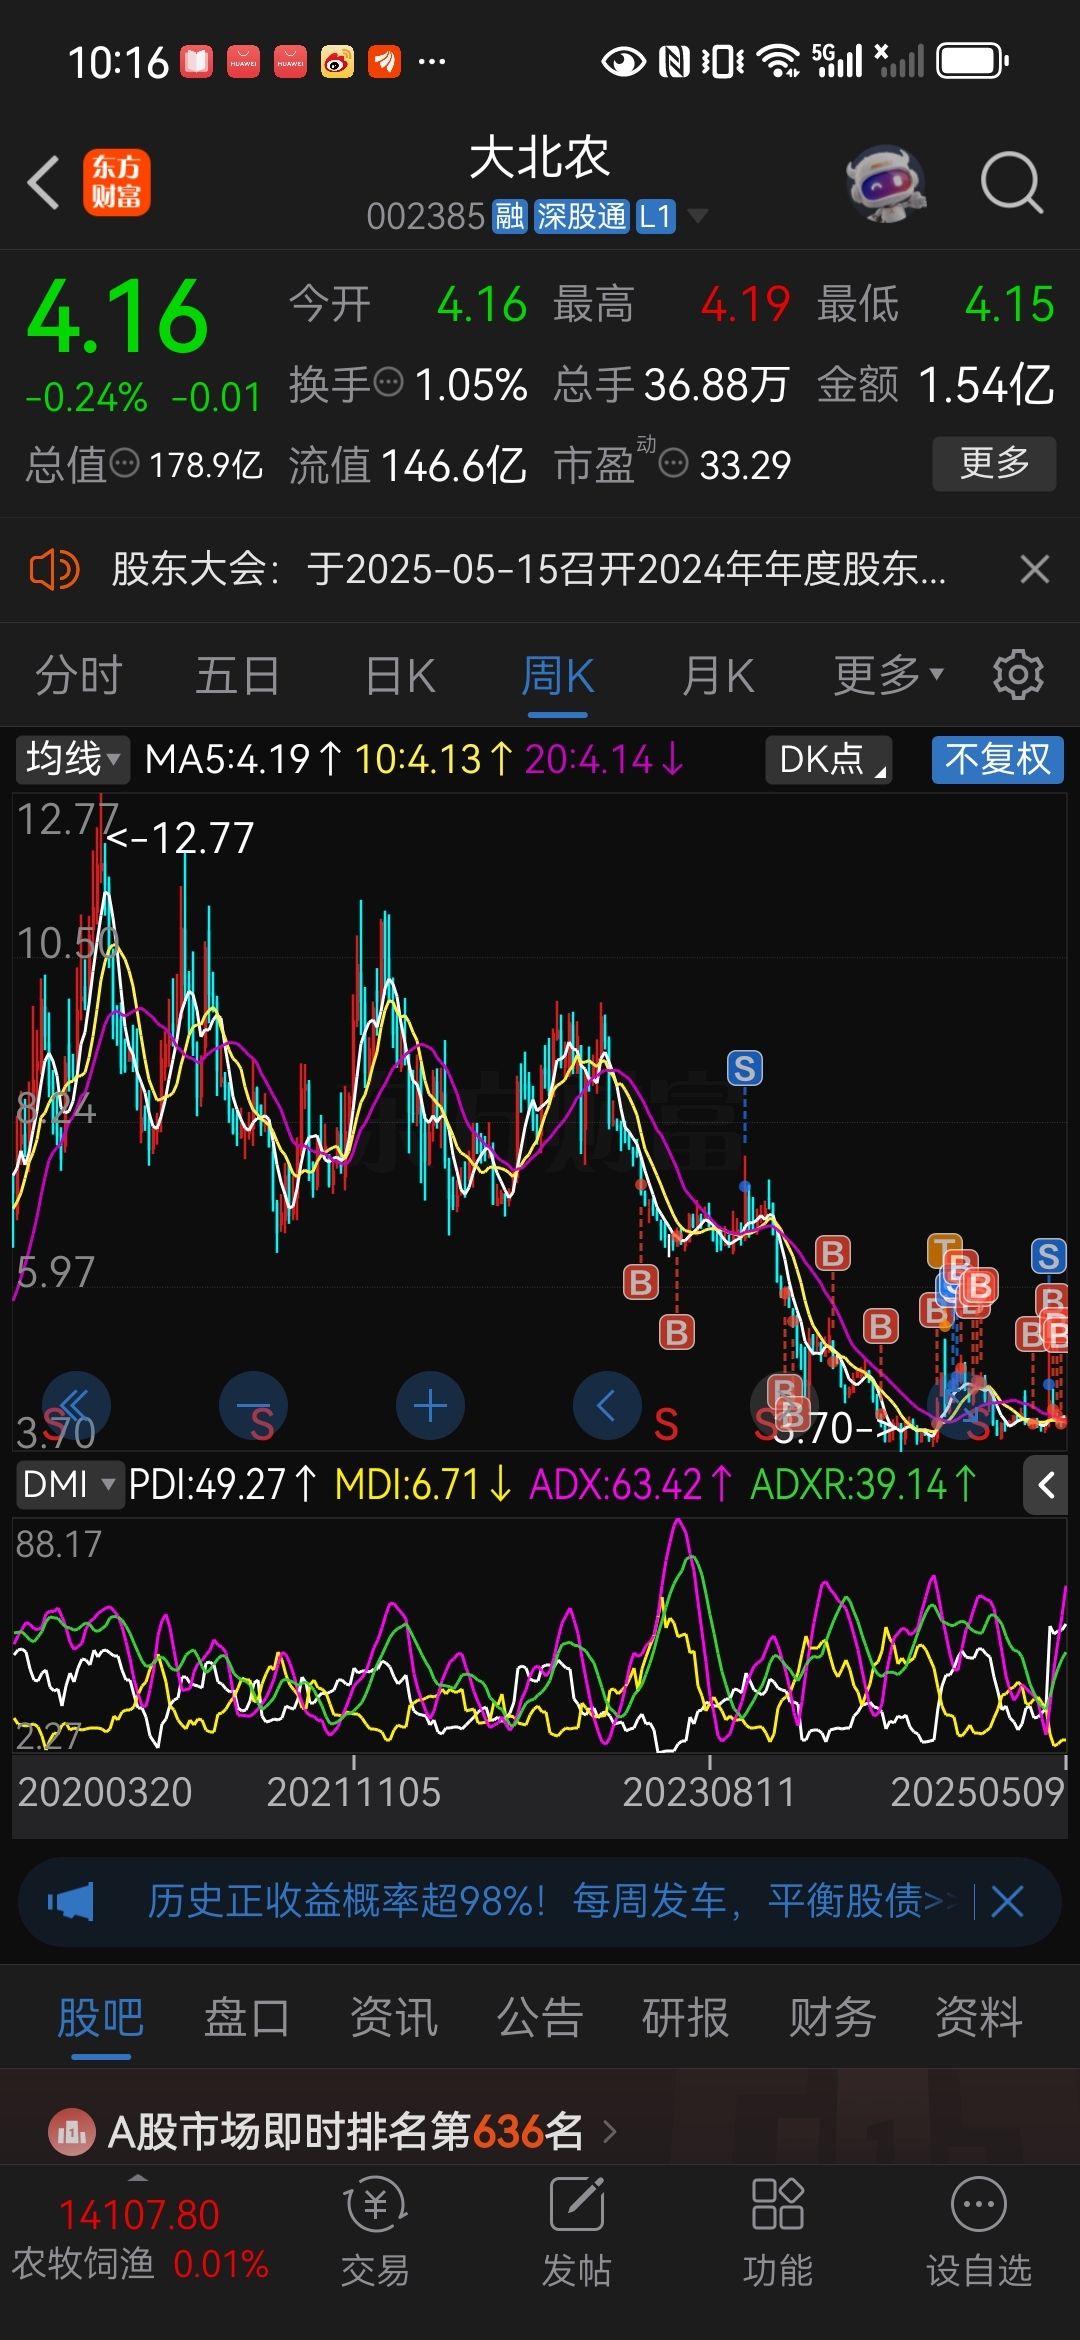1080x2340 pixels.
Task: Expand stock title dropdown arrow
Action: [697, 216]
